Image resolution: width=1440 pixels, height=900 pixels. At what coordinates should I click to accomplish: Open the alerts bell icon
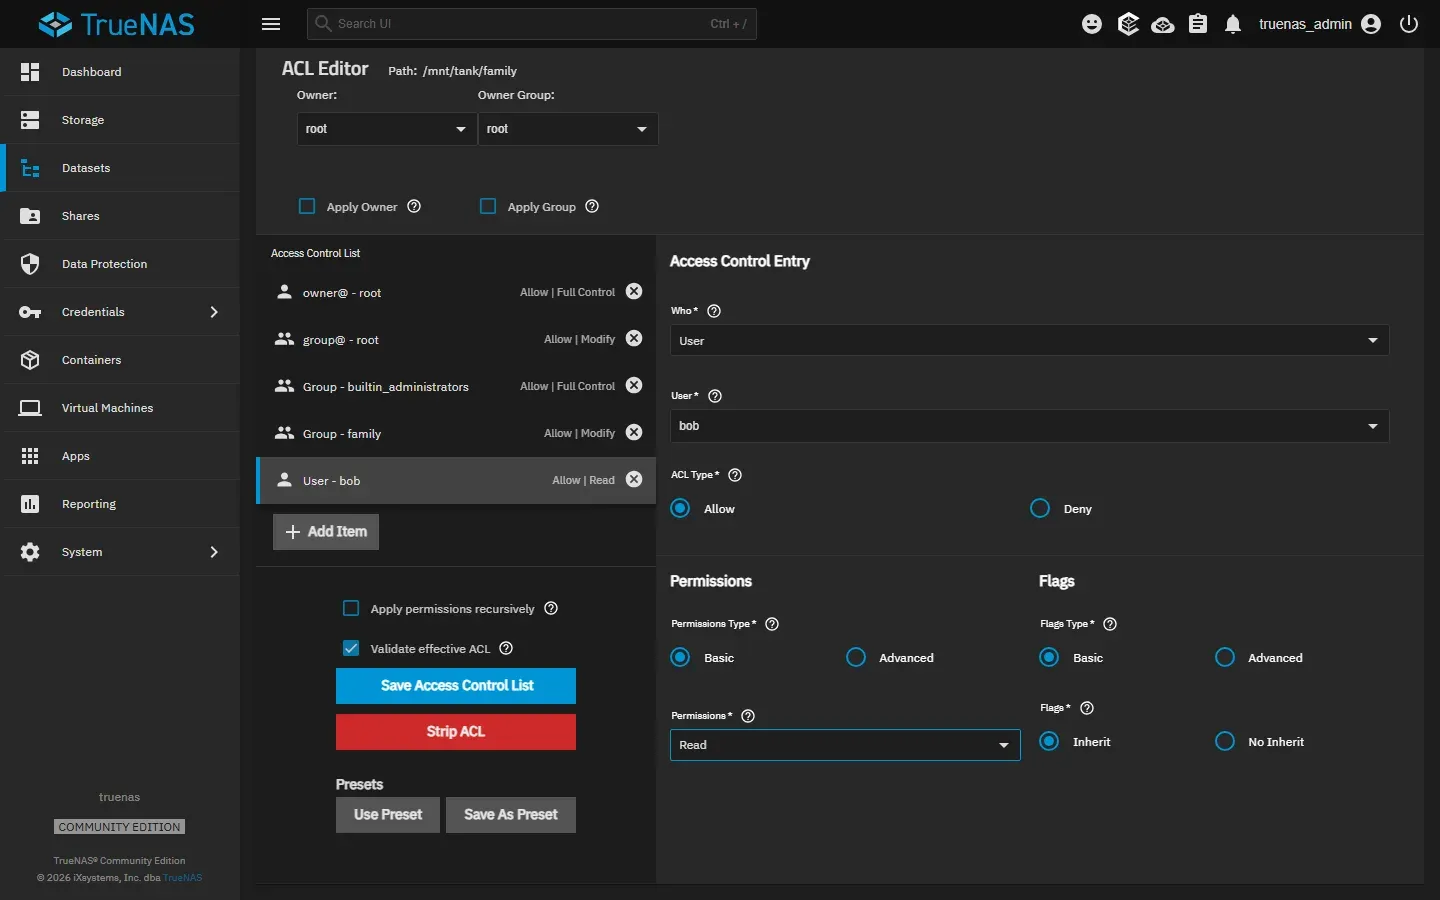click(x=1233, y=24)
